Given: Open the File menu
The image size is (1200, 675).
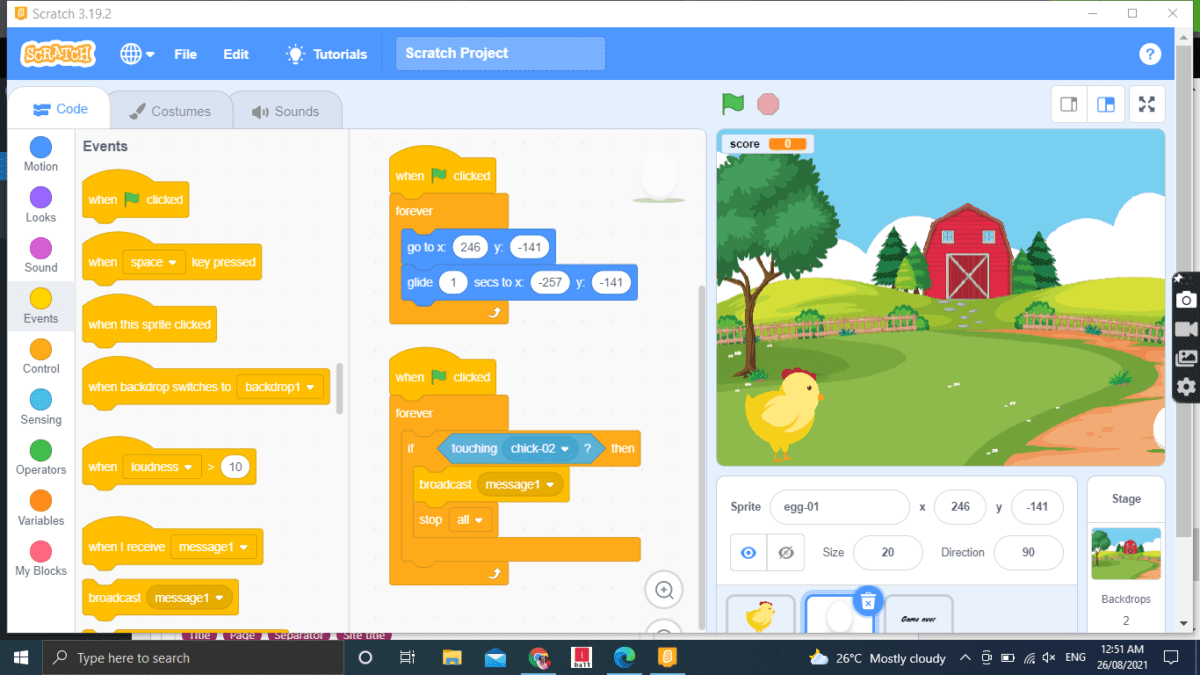Looking at the screenshot, I should tap(185, 54).
